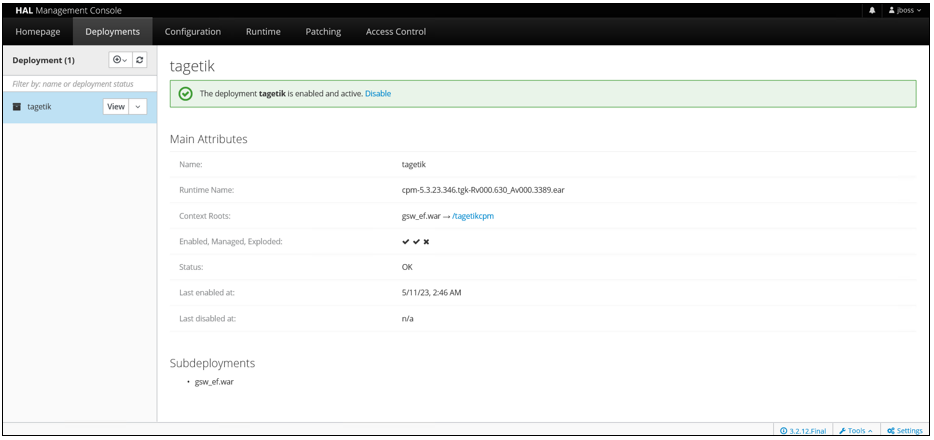Open the Runtime tab

coord(263,32)
